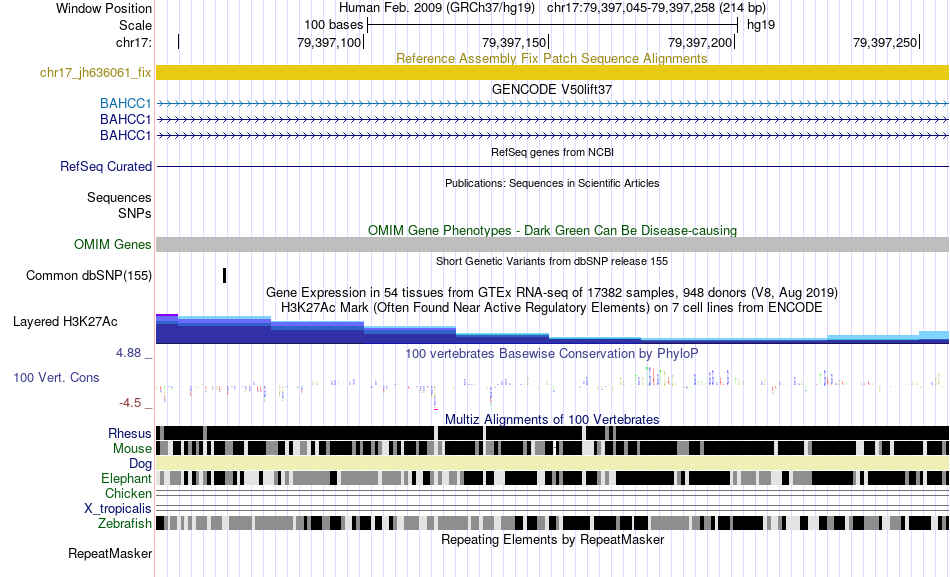950x577 pixels.
Task: Click the Mouse alignment bar
Action: click(552, 448)
